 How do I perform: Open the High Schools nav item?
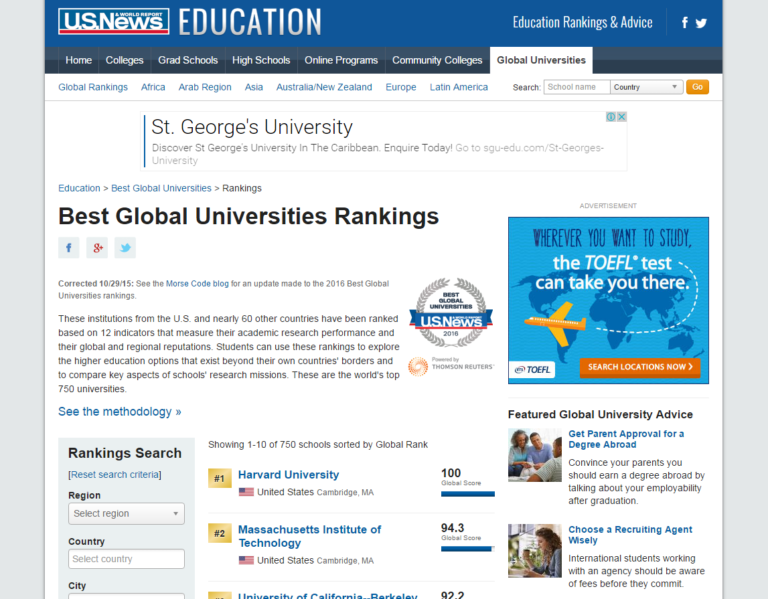click(x=261, y=60)
